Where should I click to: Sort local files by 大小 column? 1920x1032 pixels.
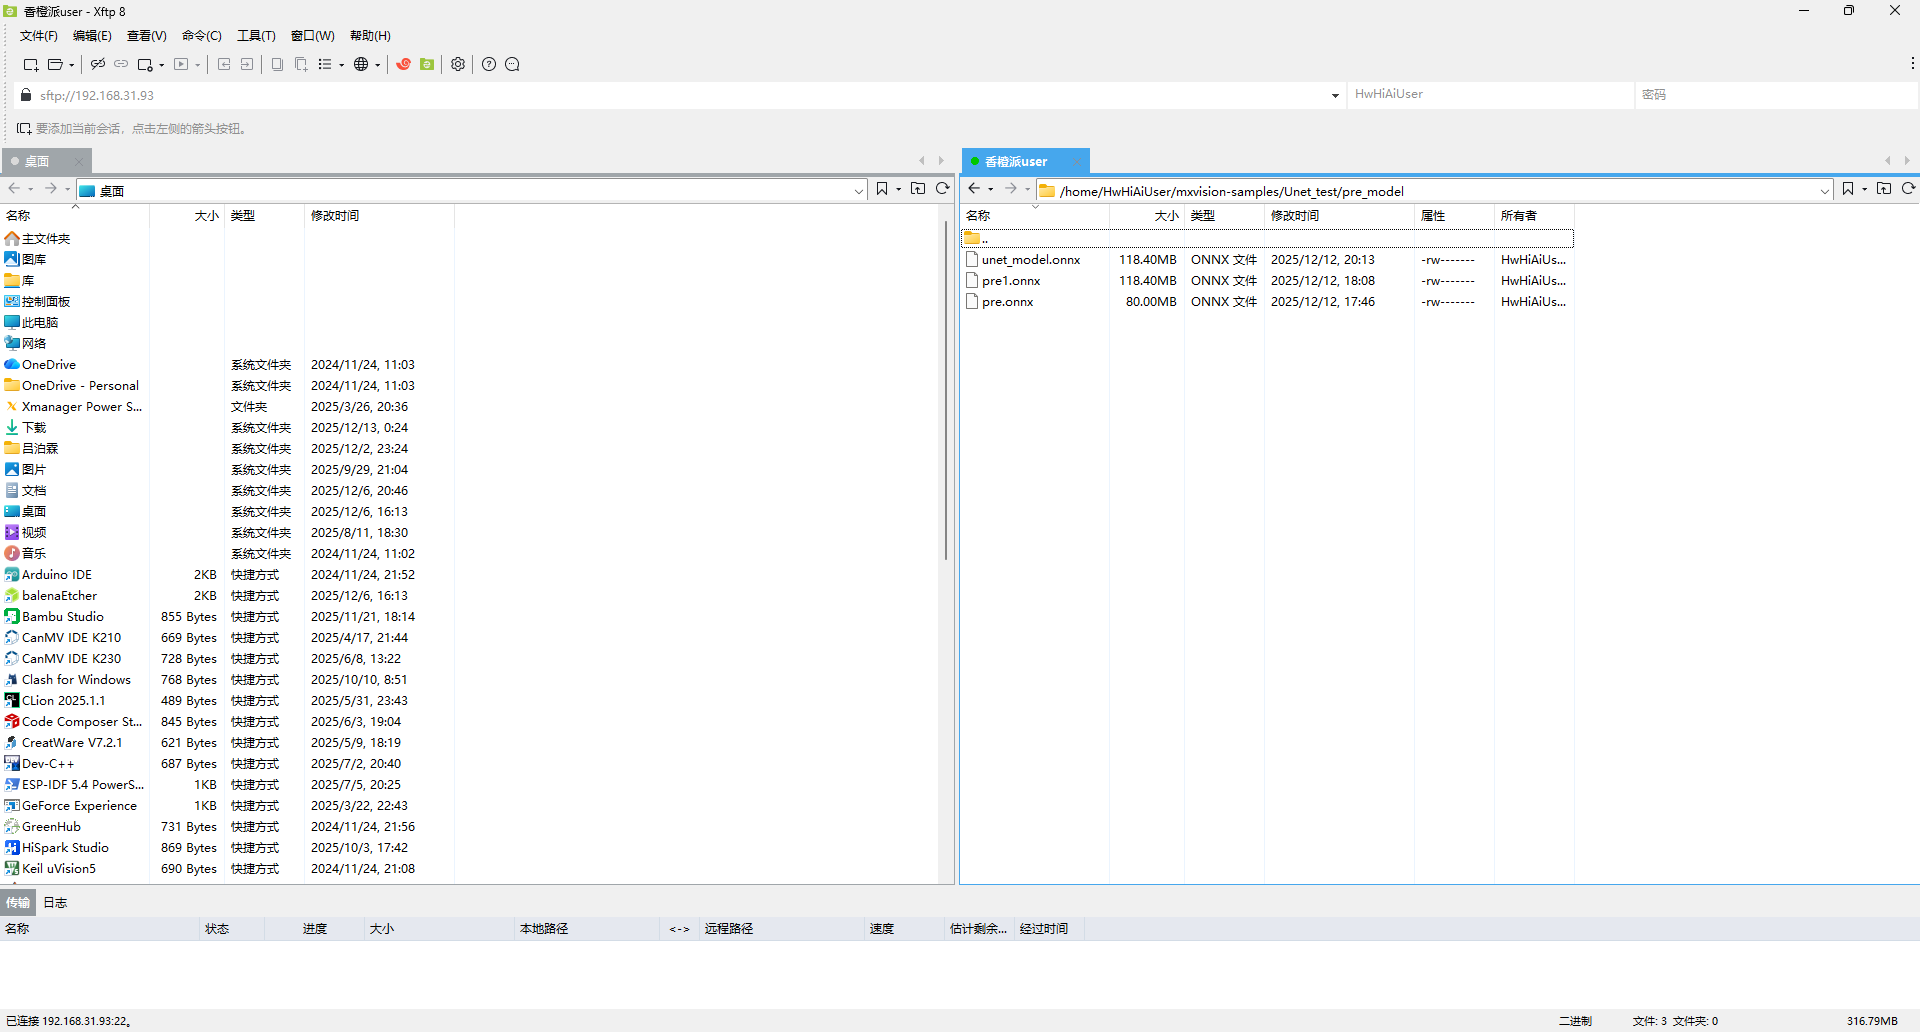pos(187,215)
